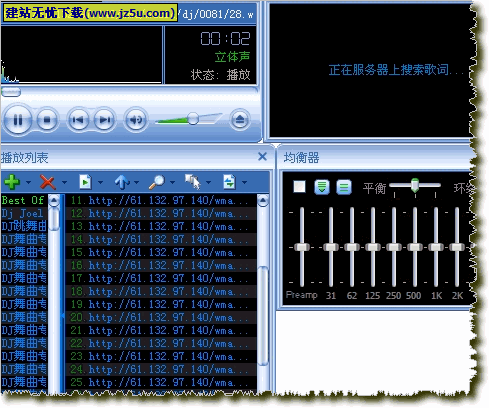Adjust the 1K equalizer slider
Image resolution: width=489 pixels, height=408 pixels.
436,247
